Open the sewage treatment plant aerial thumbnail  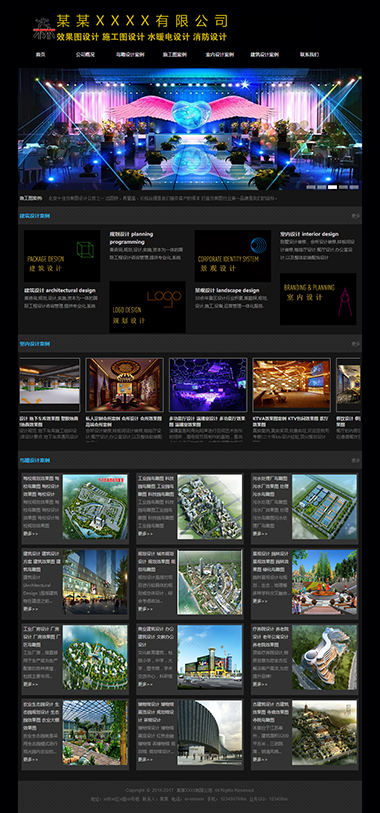325,507
